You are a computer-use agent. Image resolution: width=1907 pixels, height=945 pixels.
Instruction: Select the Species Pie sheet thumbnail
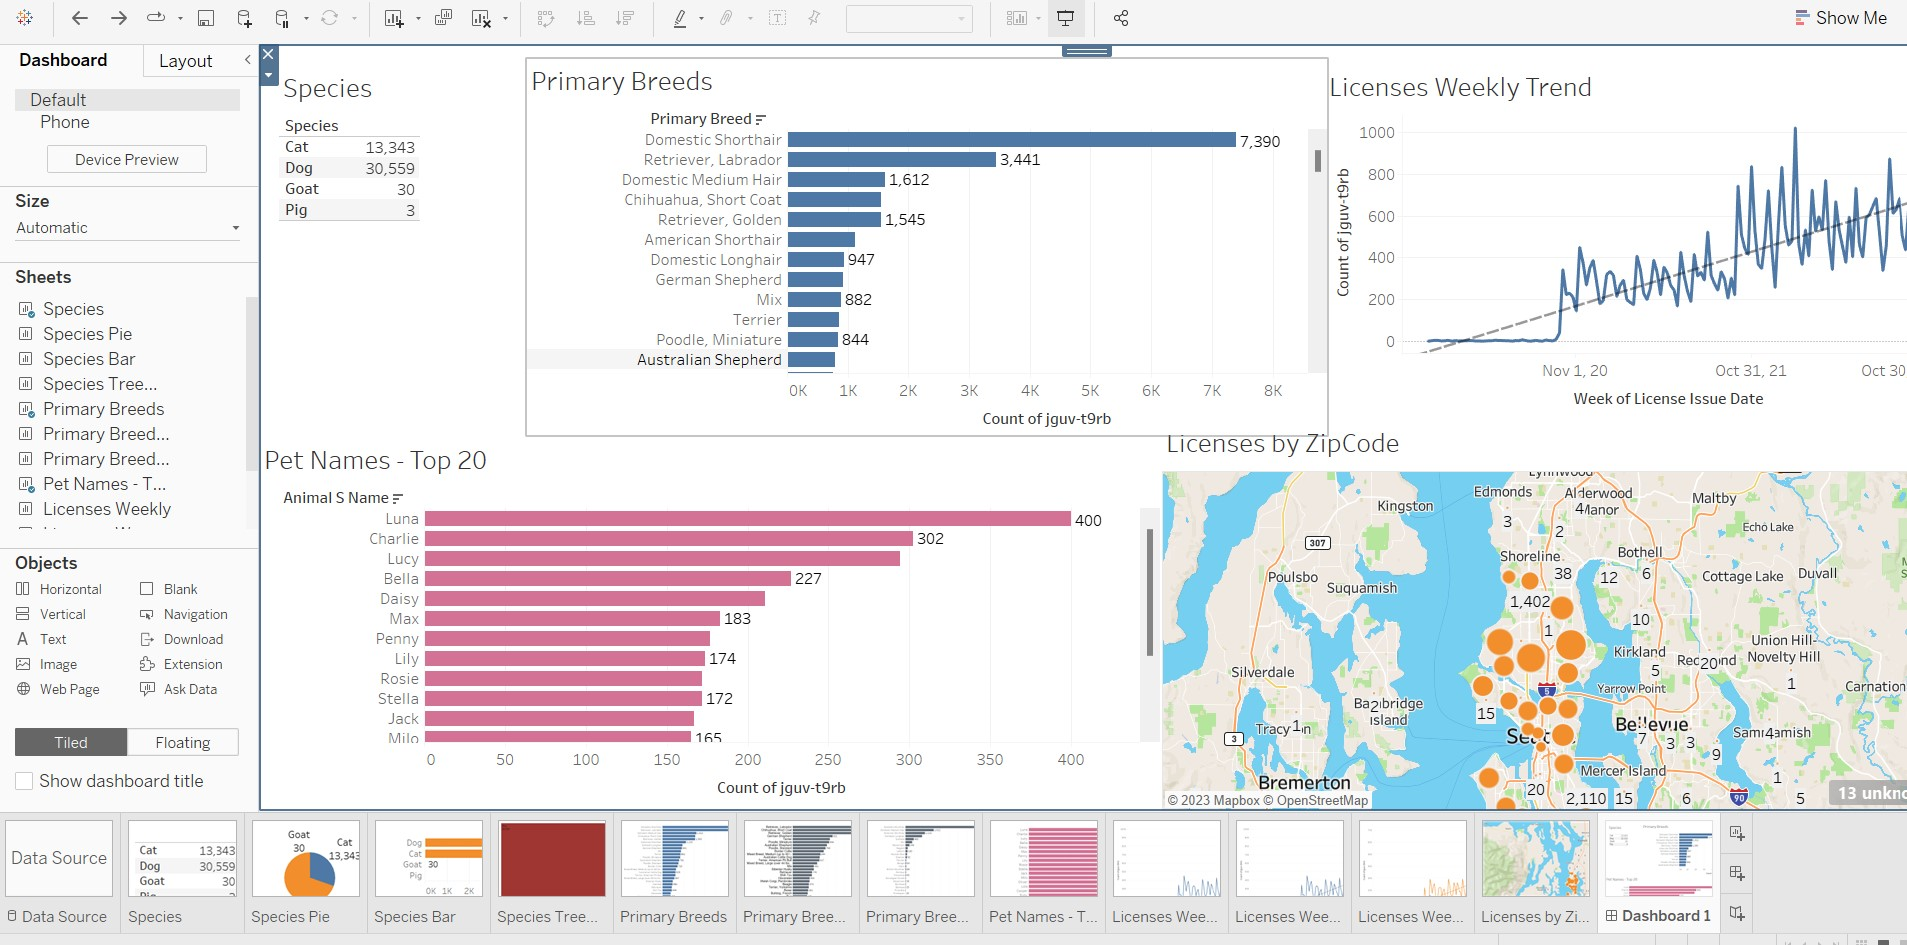coord(305,858)
